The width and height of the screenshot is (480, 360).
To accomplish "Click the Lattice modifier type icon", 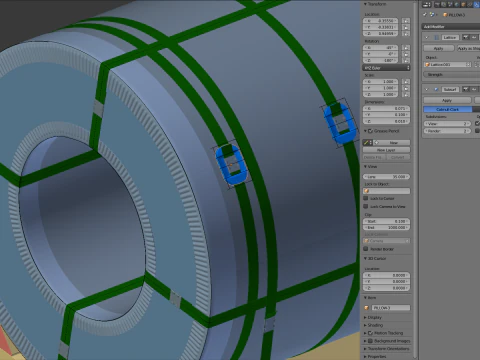I will [436, 37].
